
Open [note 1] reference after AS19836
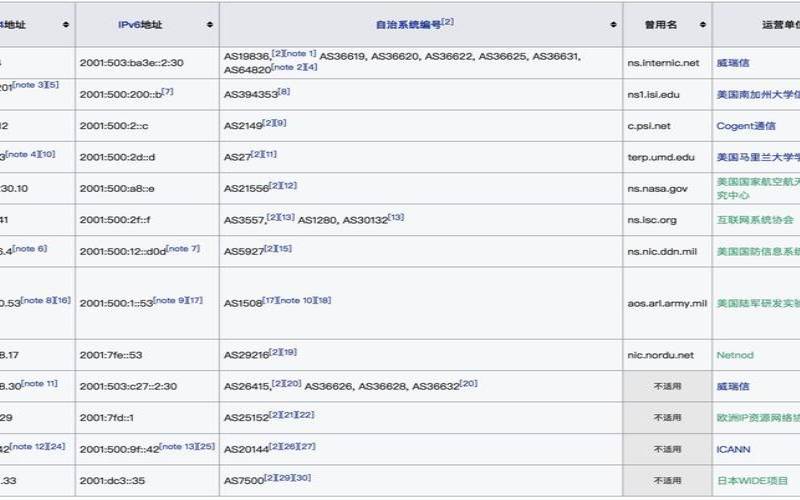[x=300, y=53]
